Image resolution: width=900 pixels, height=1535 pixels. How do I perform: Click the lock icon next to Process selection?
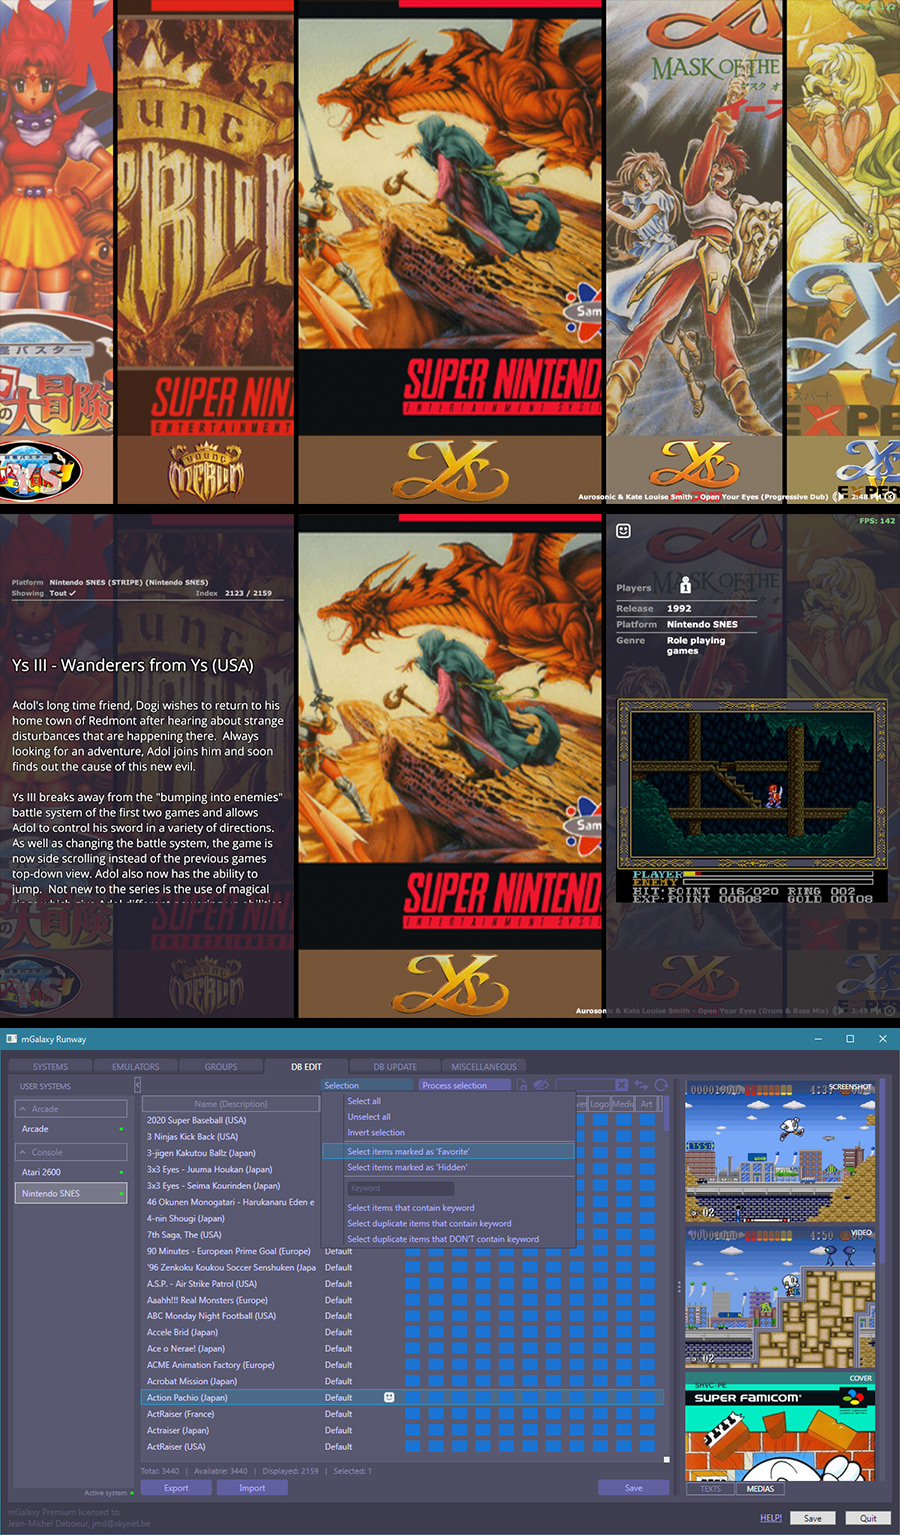523,1085
